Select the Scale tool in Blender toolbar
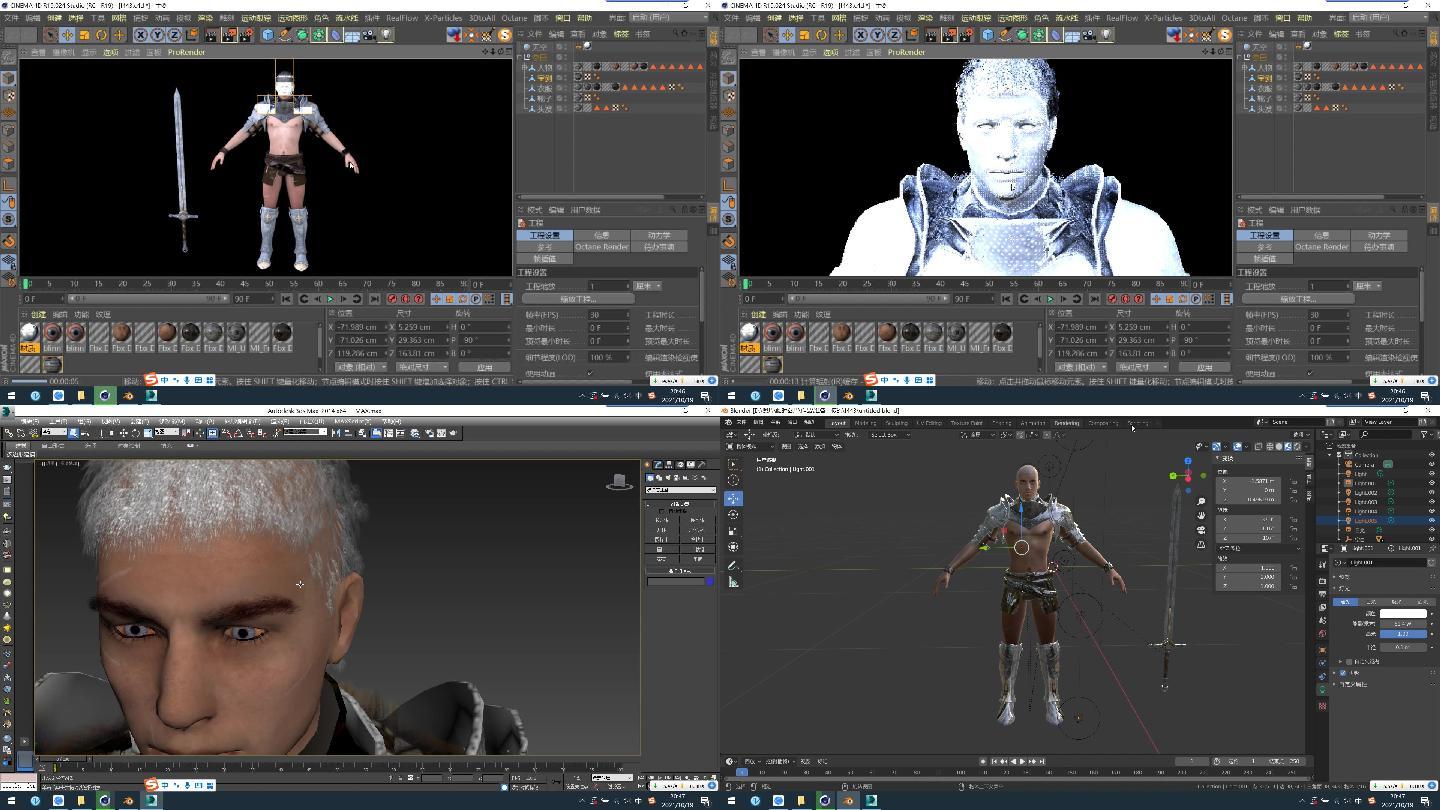The width and height of the screenshot is (1440, 810). click(733, 531)
